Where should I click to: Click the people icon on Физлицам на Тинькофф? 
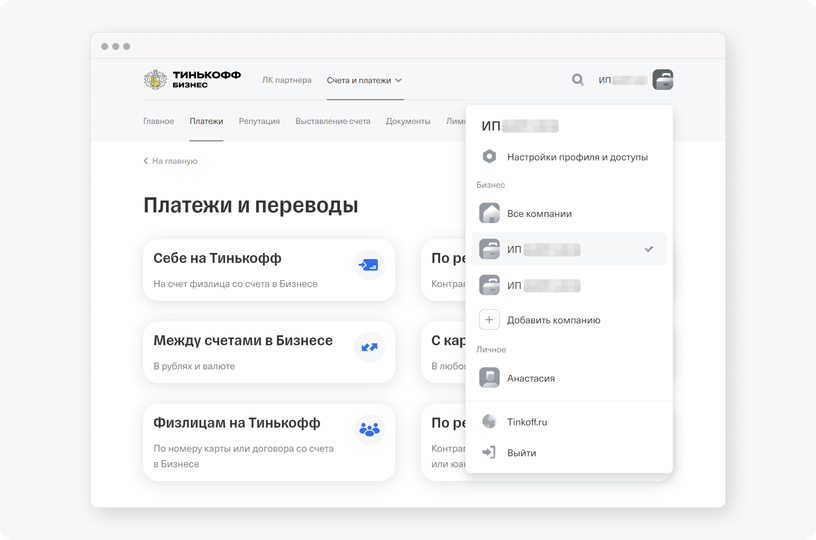pyautogui.click(x=369, y=429)
